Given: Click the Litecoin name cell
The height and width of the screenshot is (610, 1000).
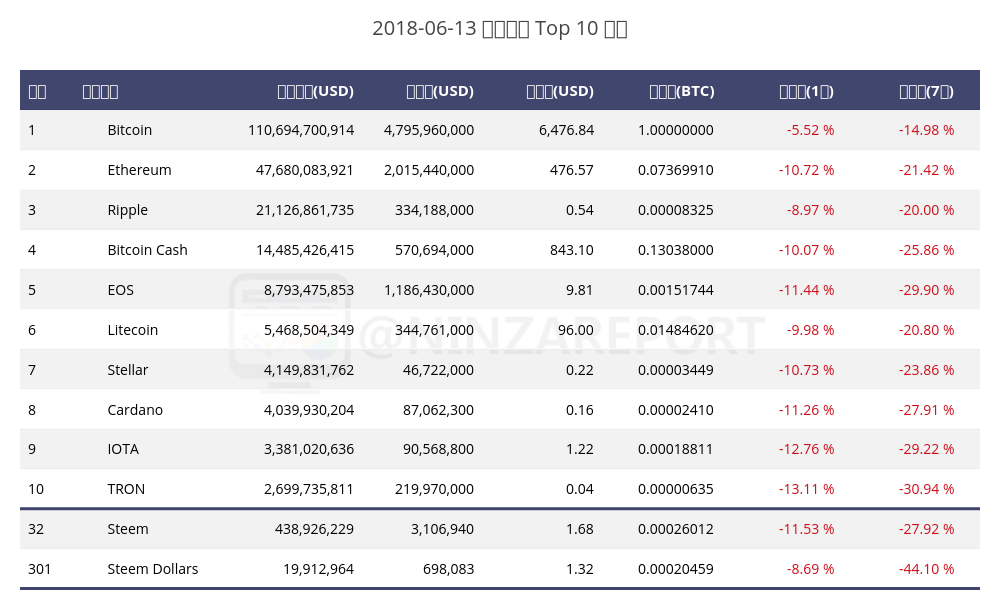Looking at the screenshot, I should [133, 331].
